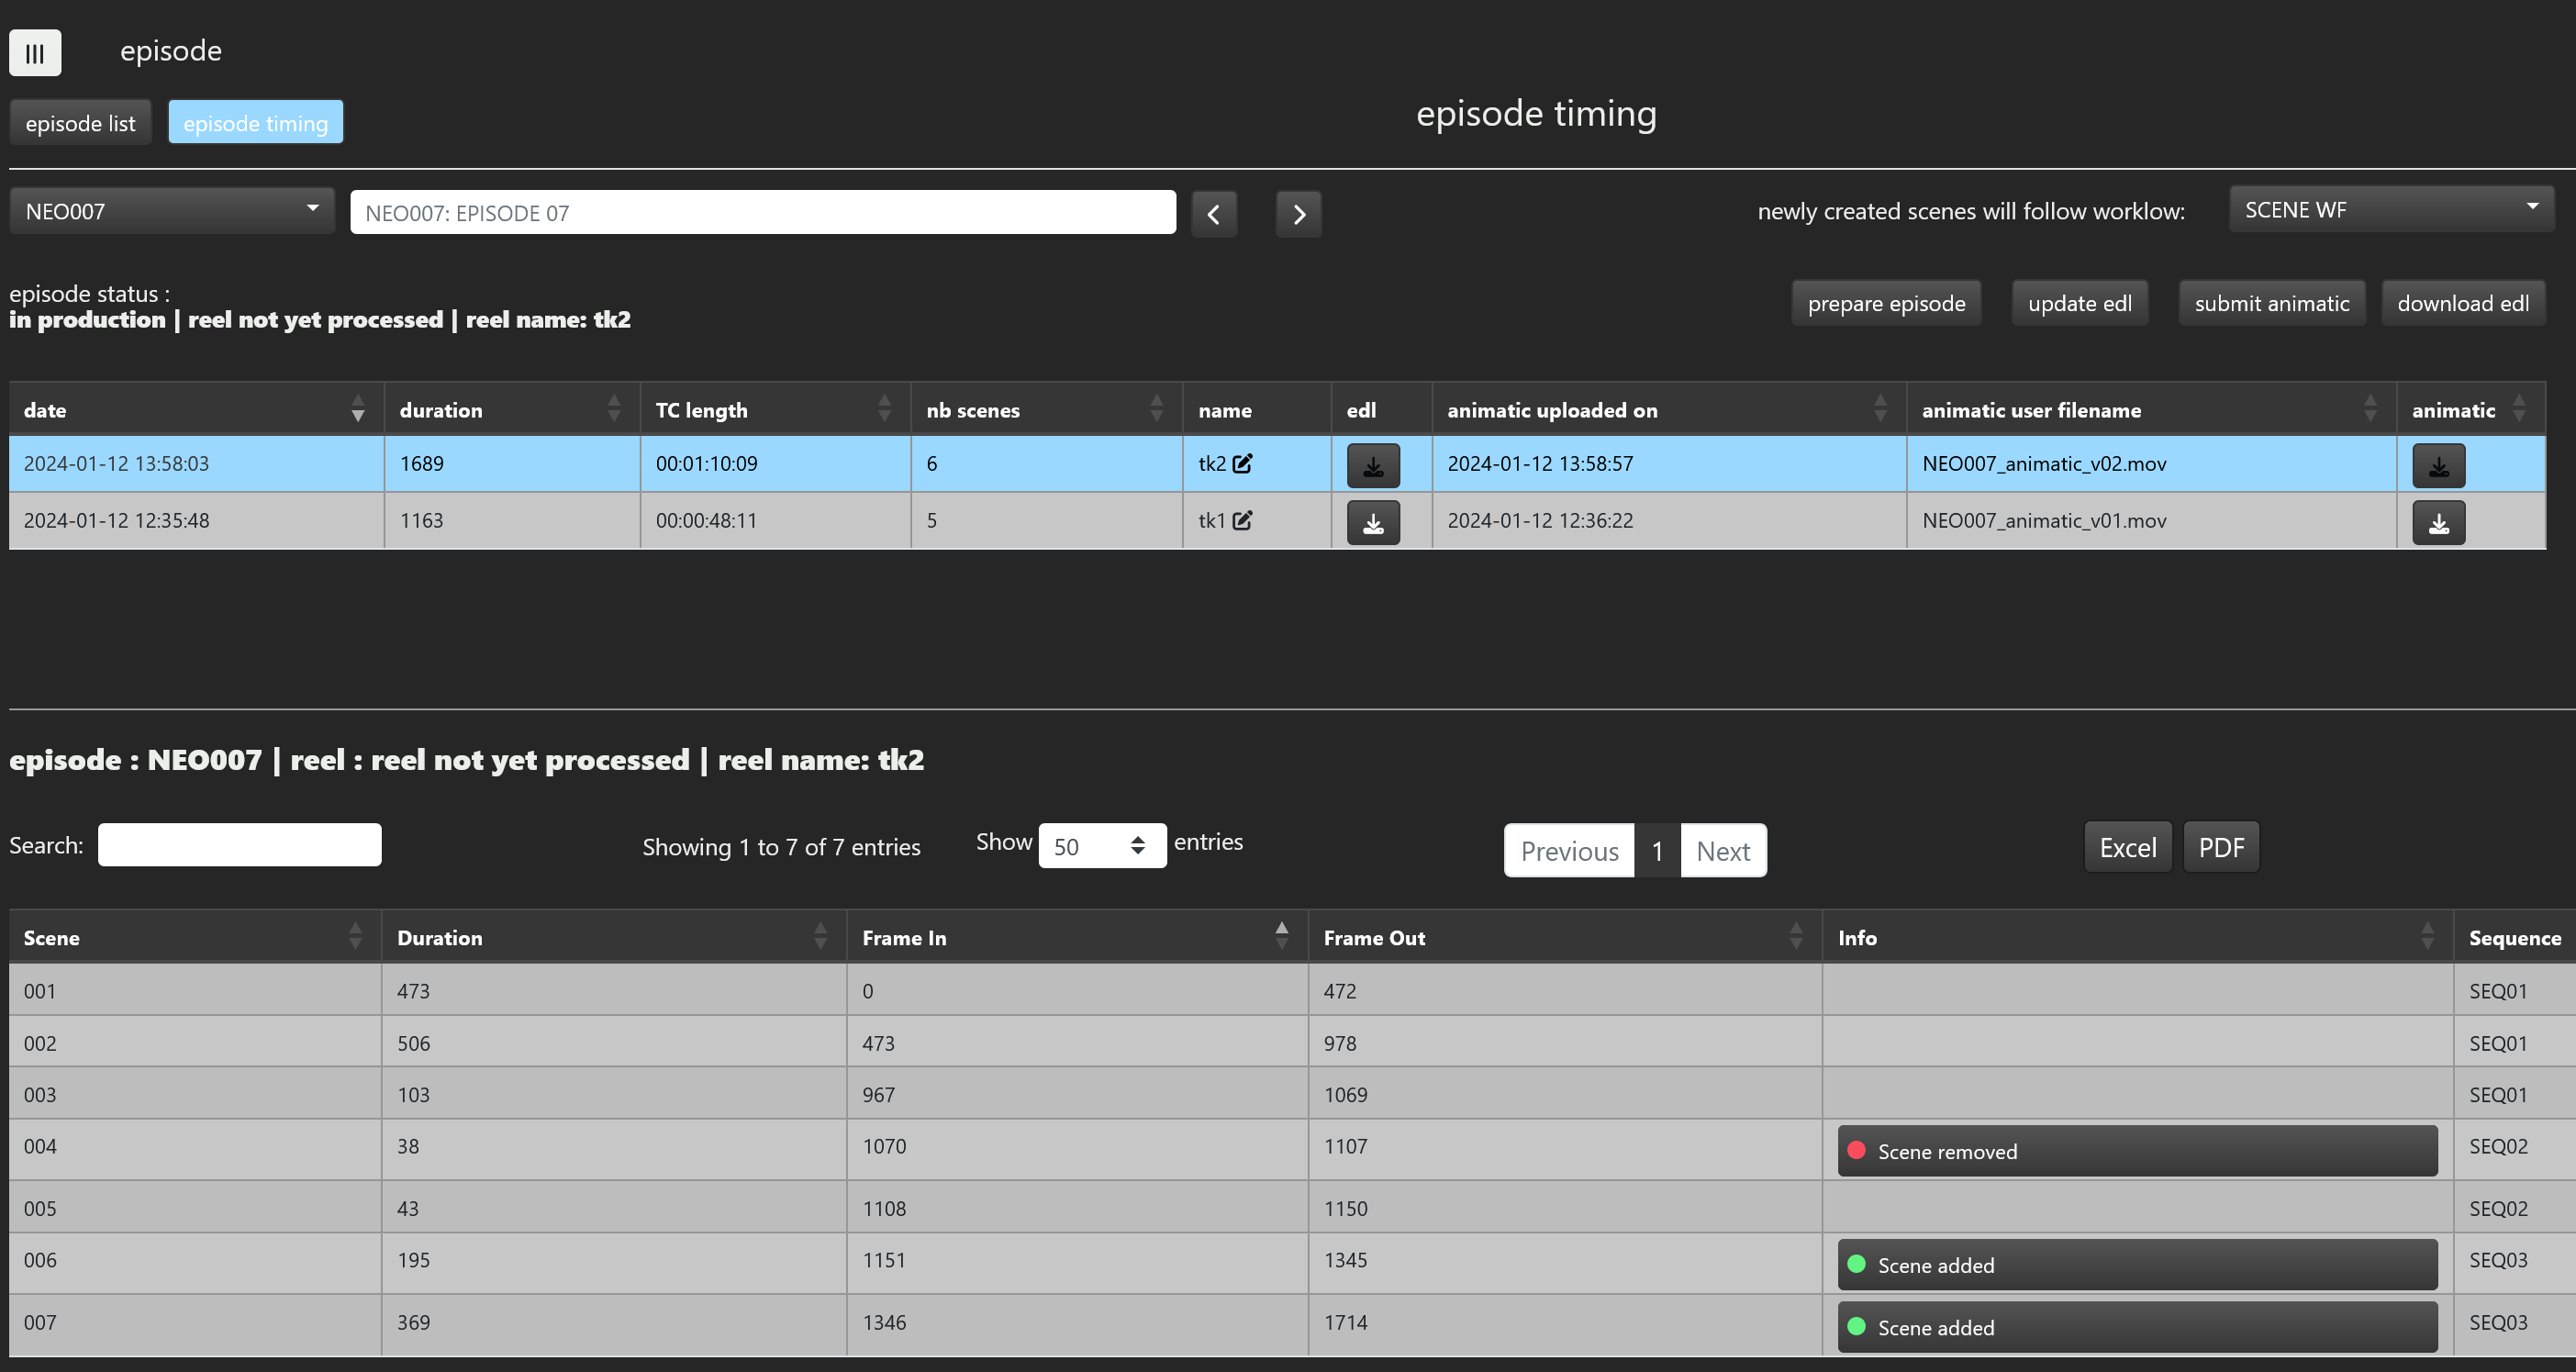The width and height of the screenshot is (2576, 1372).
Task: Edit the tk2 reel name
Action: click(1243, 464)
